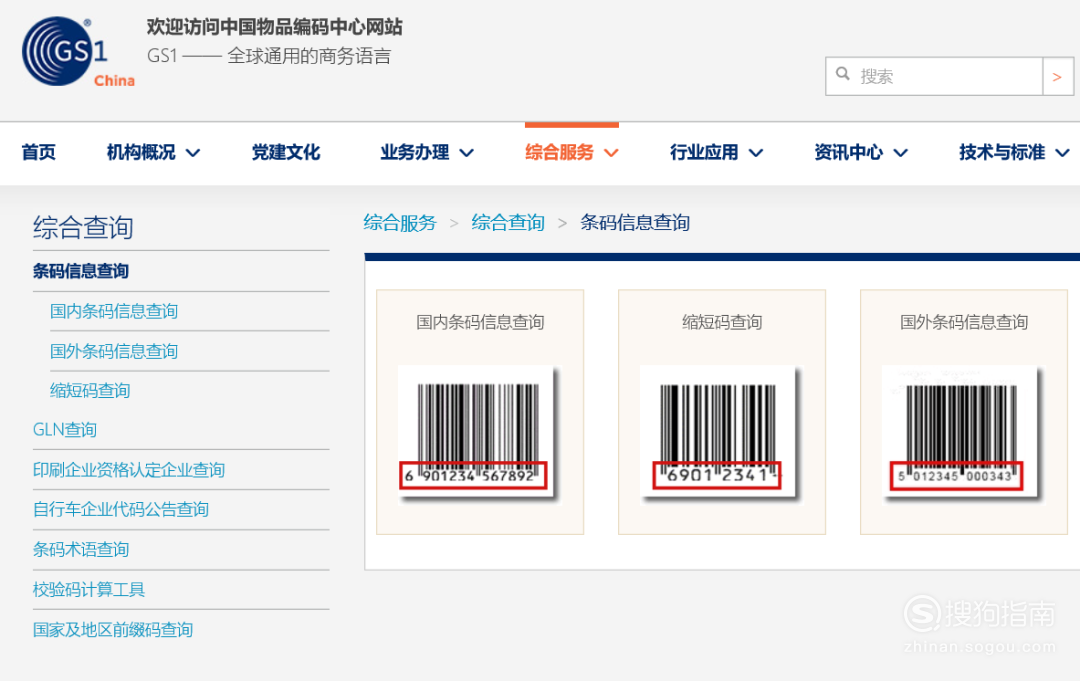Viewport: 1080px width, 681px height.
Task: Click the 条码信息查询 breadcrumb text
Action: 635,223
